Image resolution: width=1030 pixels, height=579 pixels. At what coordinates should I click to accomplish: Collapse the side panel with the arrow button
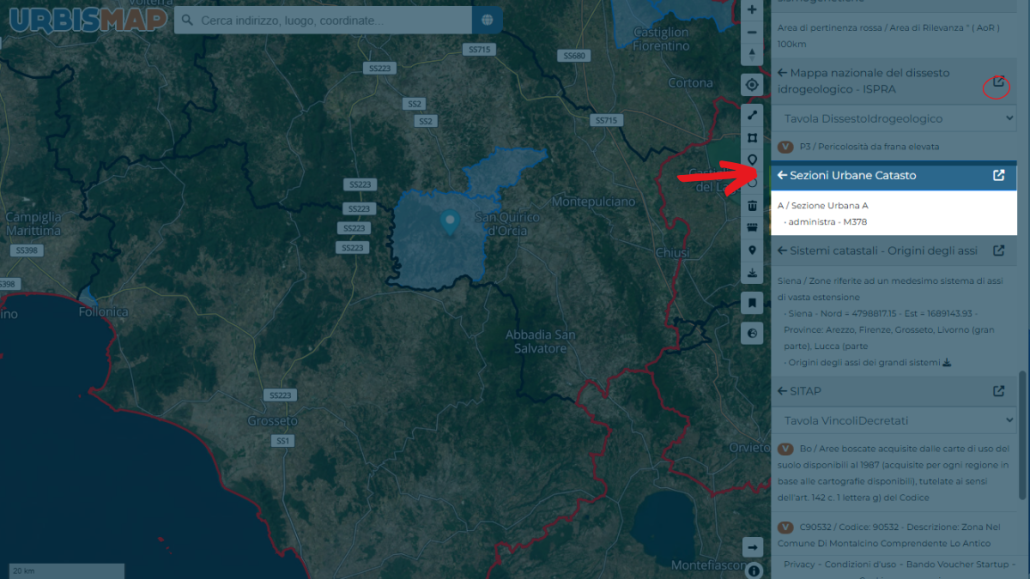pos(752,547)
